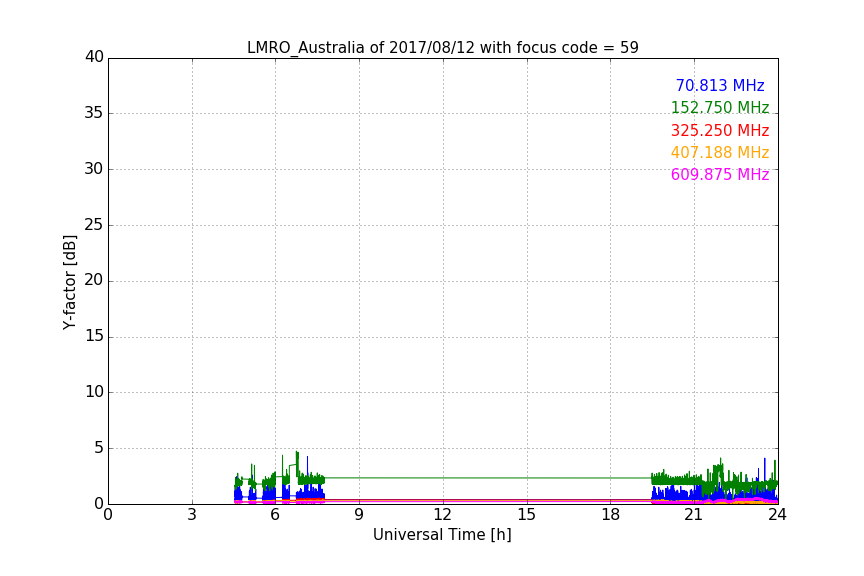Click the plot title mentioning LMRO_Australia

pos(442,47)
